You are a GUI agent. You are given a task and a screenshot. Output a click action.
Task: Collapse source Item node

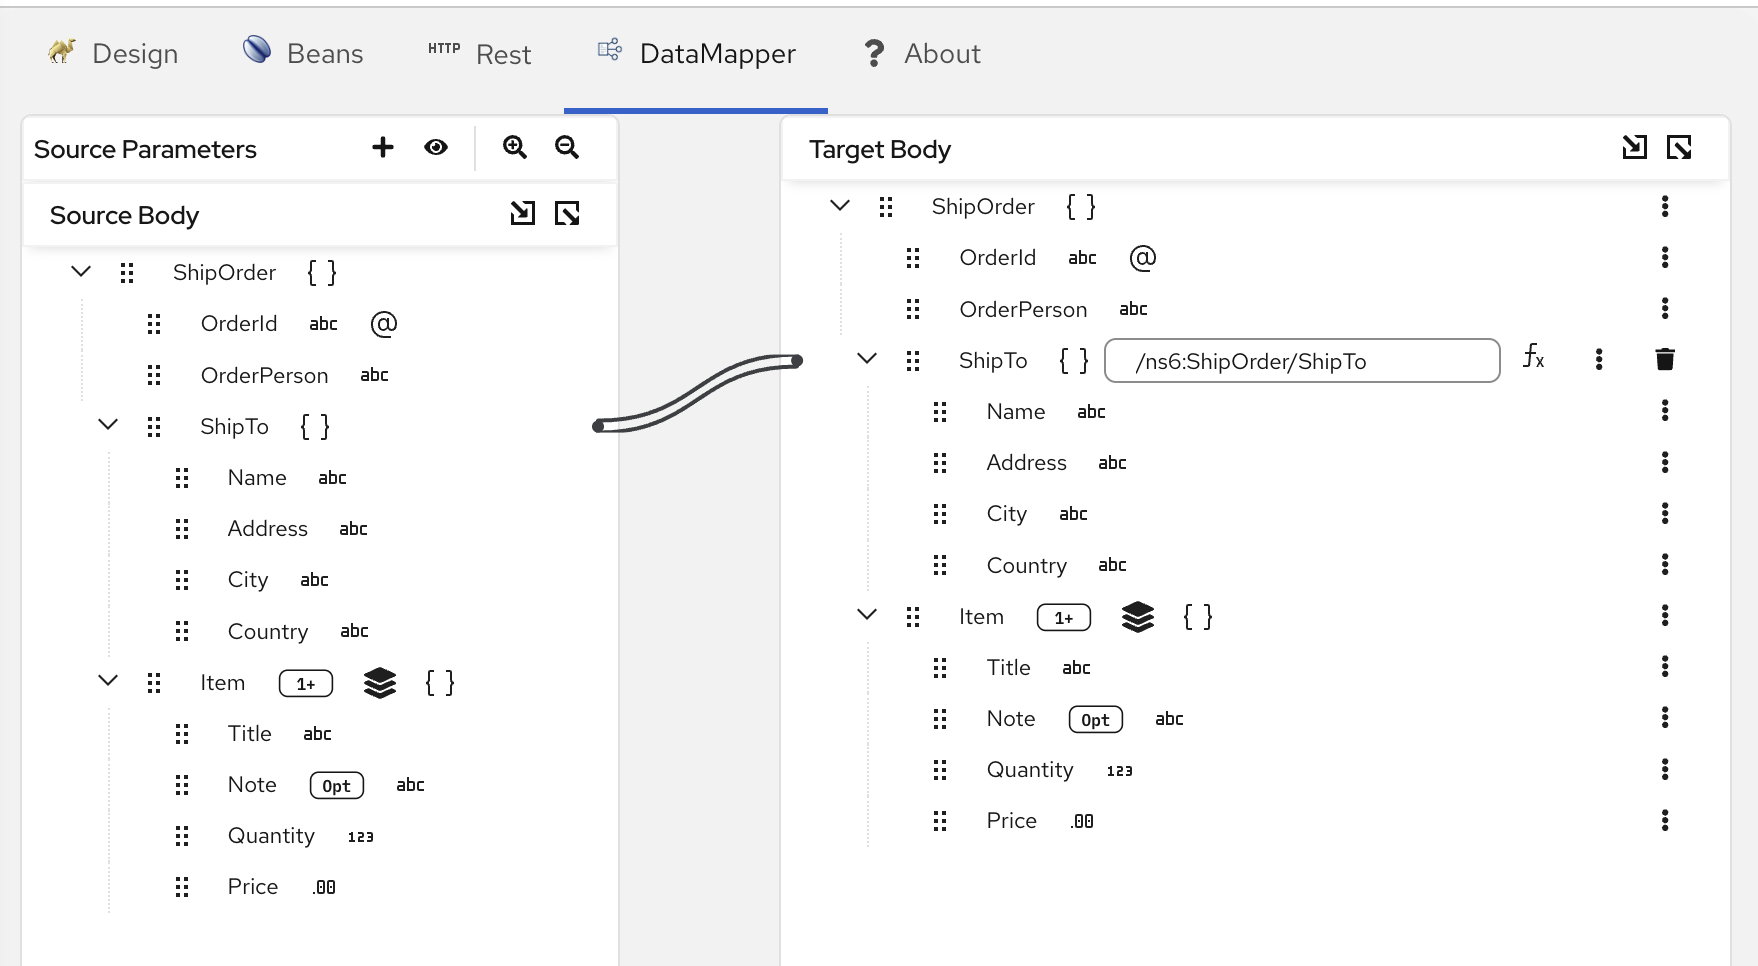(x=108, y=681)
